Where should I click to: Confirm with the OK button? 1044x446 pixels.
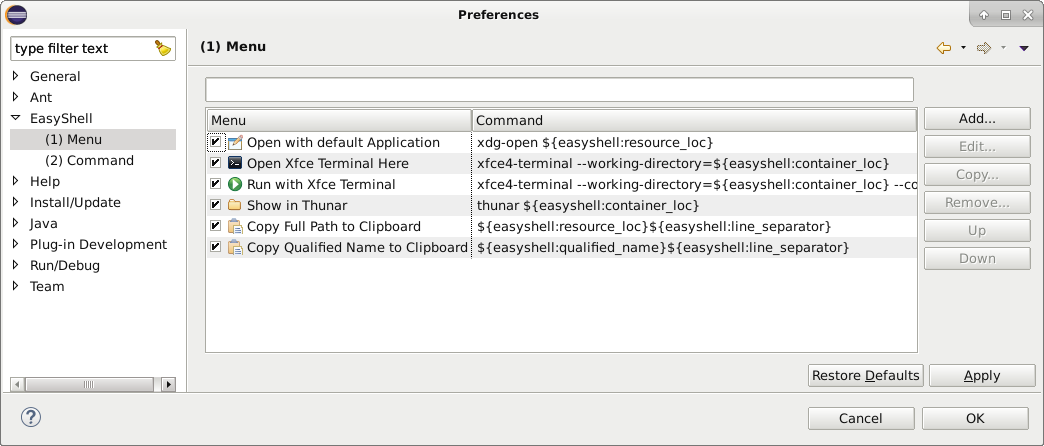coord(975,418)
